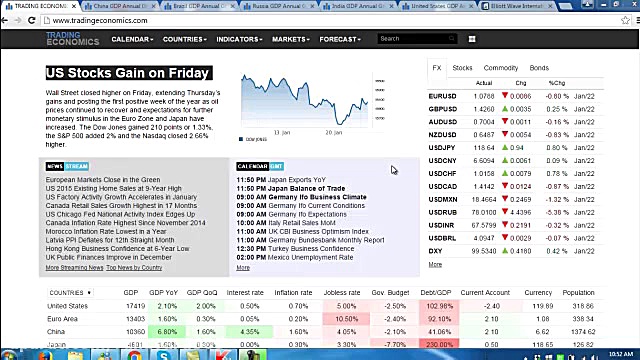This screenshot has height=360, width=640.
Task: Switch to the Commodity tab
Action: (x=500, y=68)
